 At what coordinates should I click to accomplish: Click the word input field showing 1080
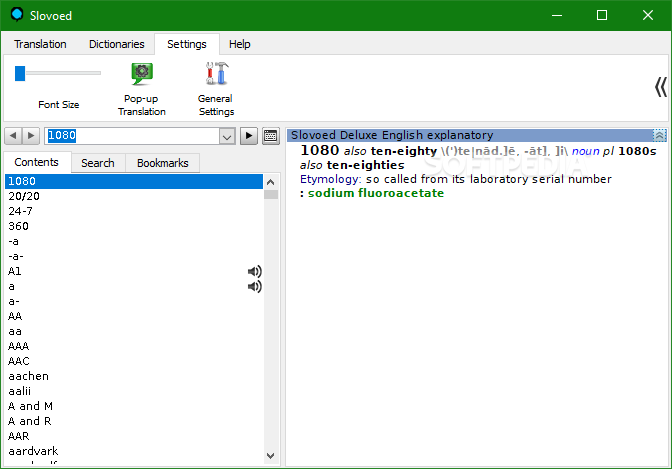132,136
